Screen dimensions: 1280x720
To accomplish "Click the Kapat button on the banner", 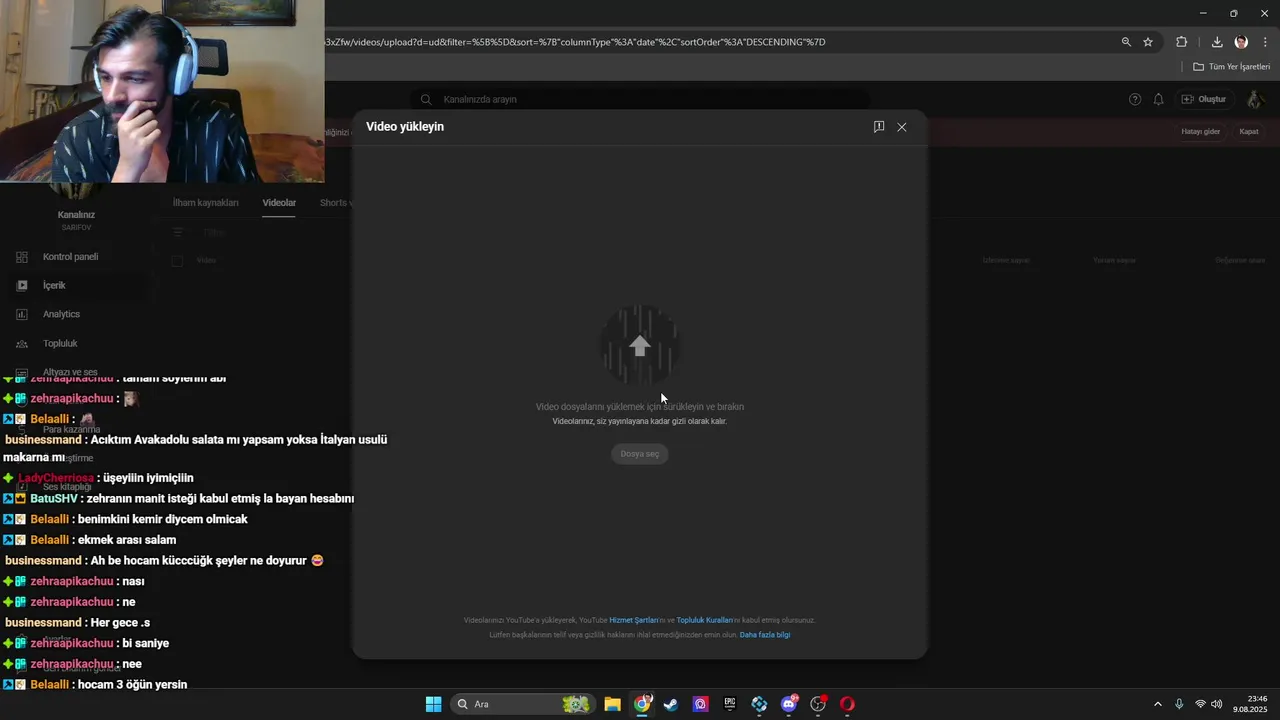I will 1249,131.
